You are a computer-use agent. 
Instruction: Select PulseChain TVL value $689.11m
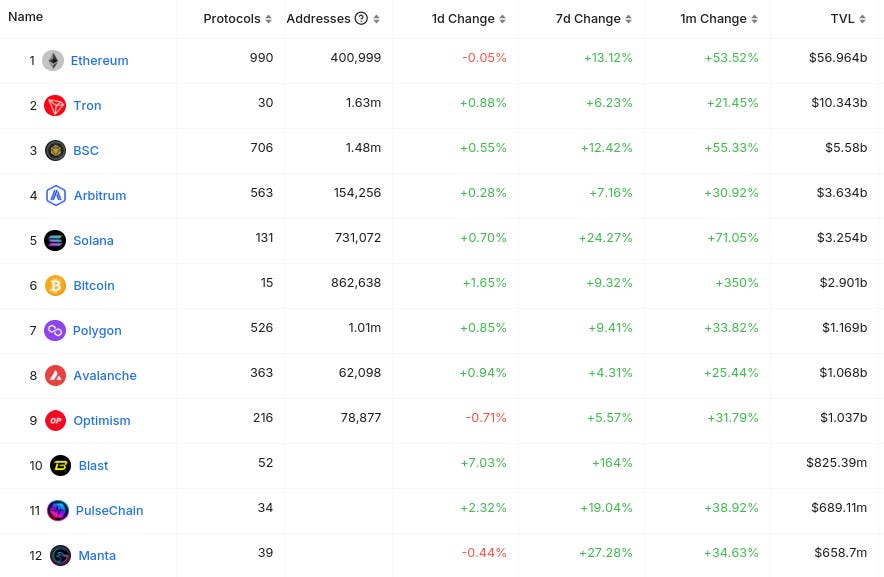click(x=839, y=508)
